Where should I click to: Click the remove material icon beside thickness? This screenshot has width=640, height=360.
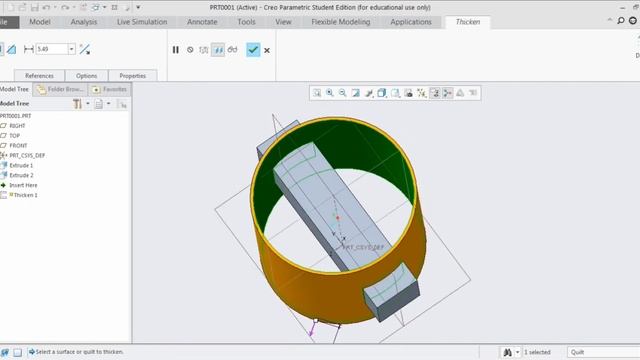point(11,49)
